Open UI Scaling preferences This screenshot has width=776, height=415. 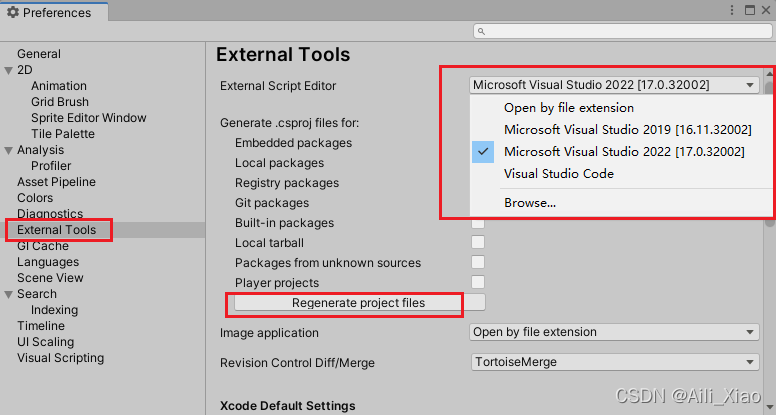point(46,342)
